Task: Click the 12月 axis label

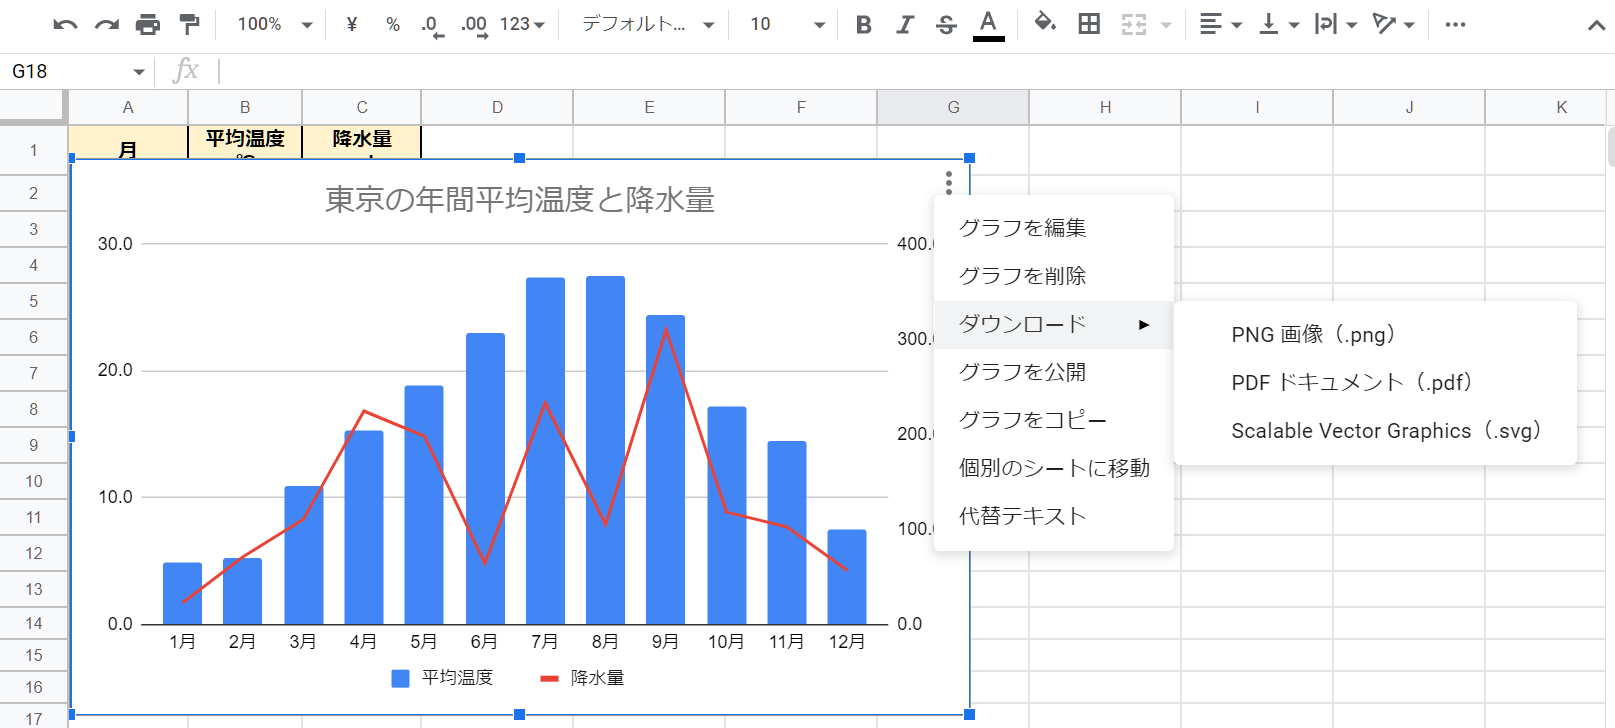Action: [847, 642]
